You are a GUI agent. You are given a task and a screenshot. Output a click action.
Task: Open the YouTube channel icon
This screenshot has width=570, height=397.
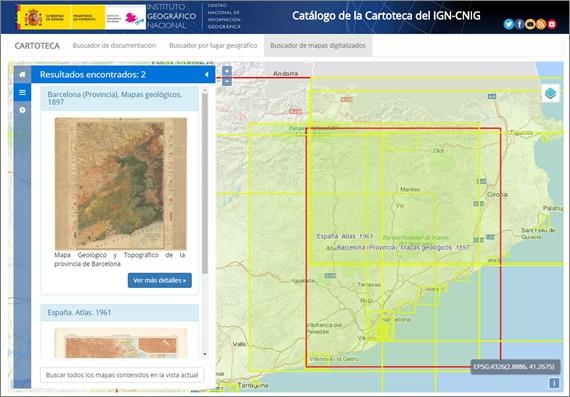(552, 24)
